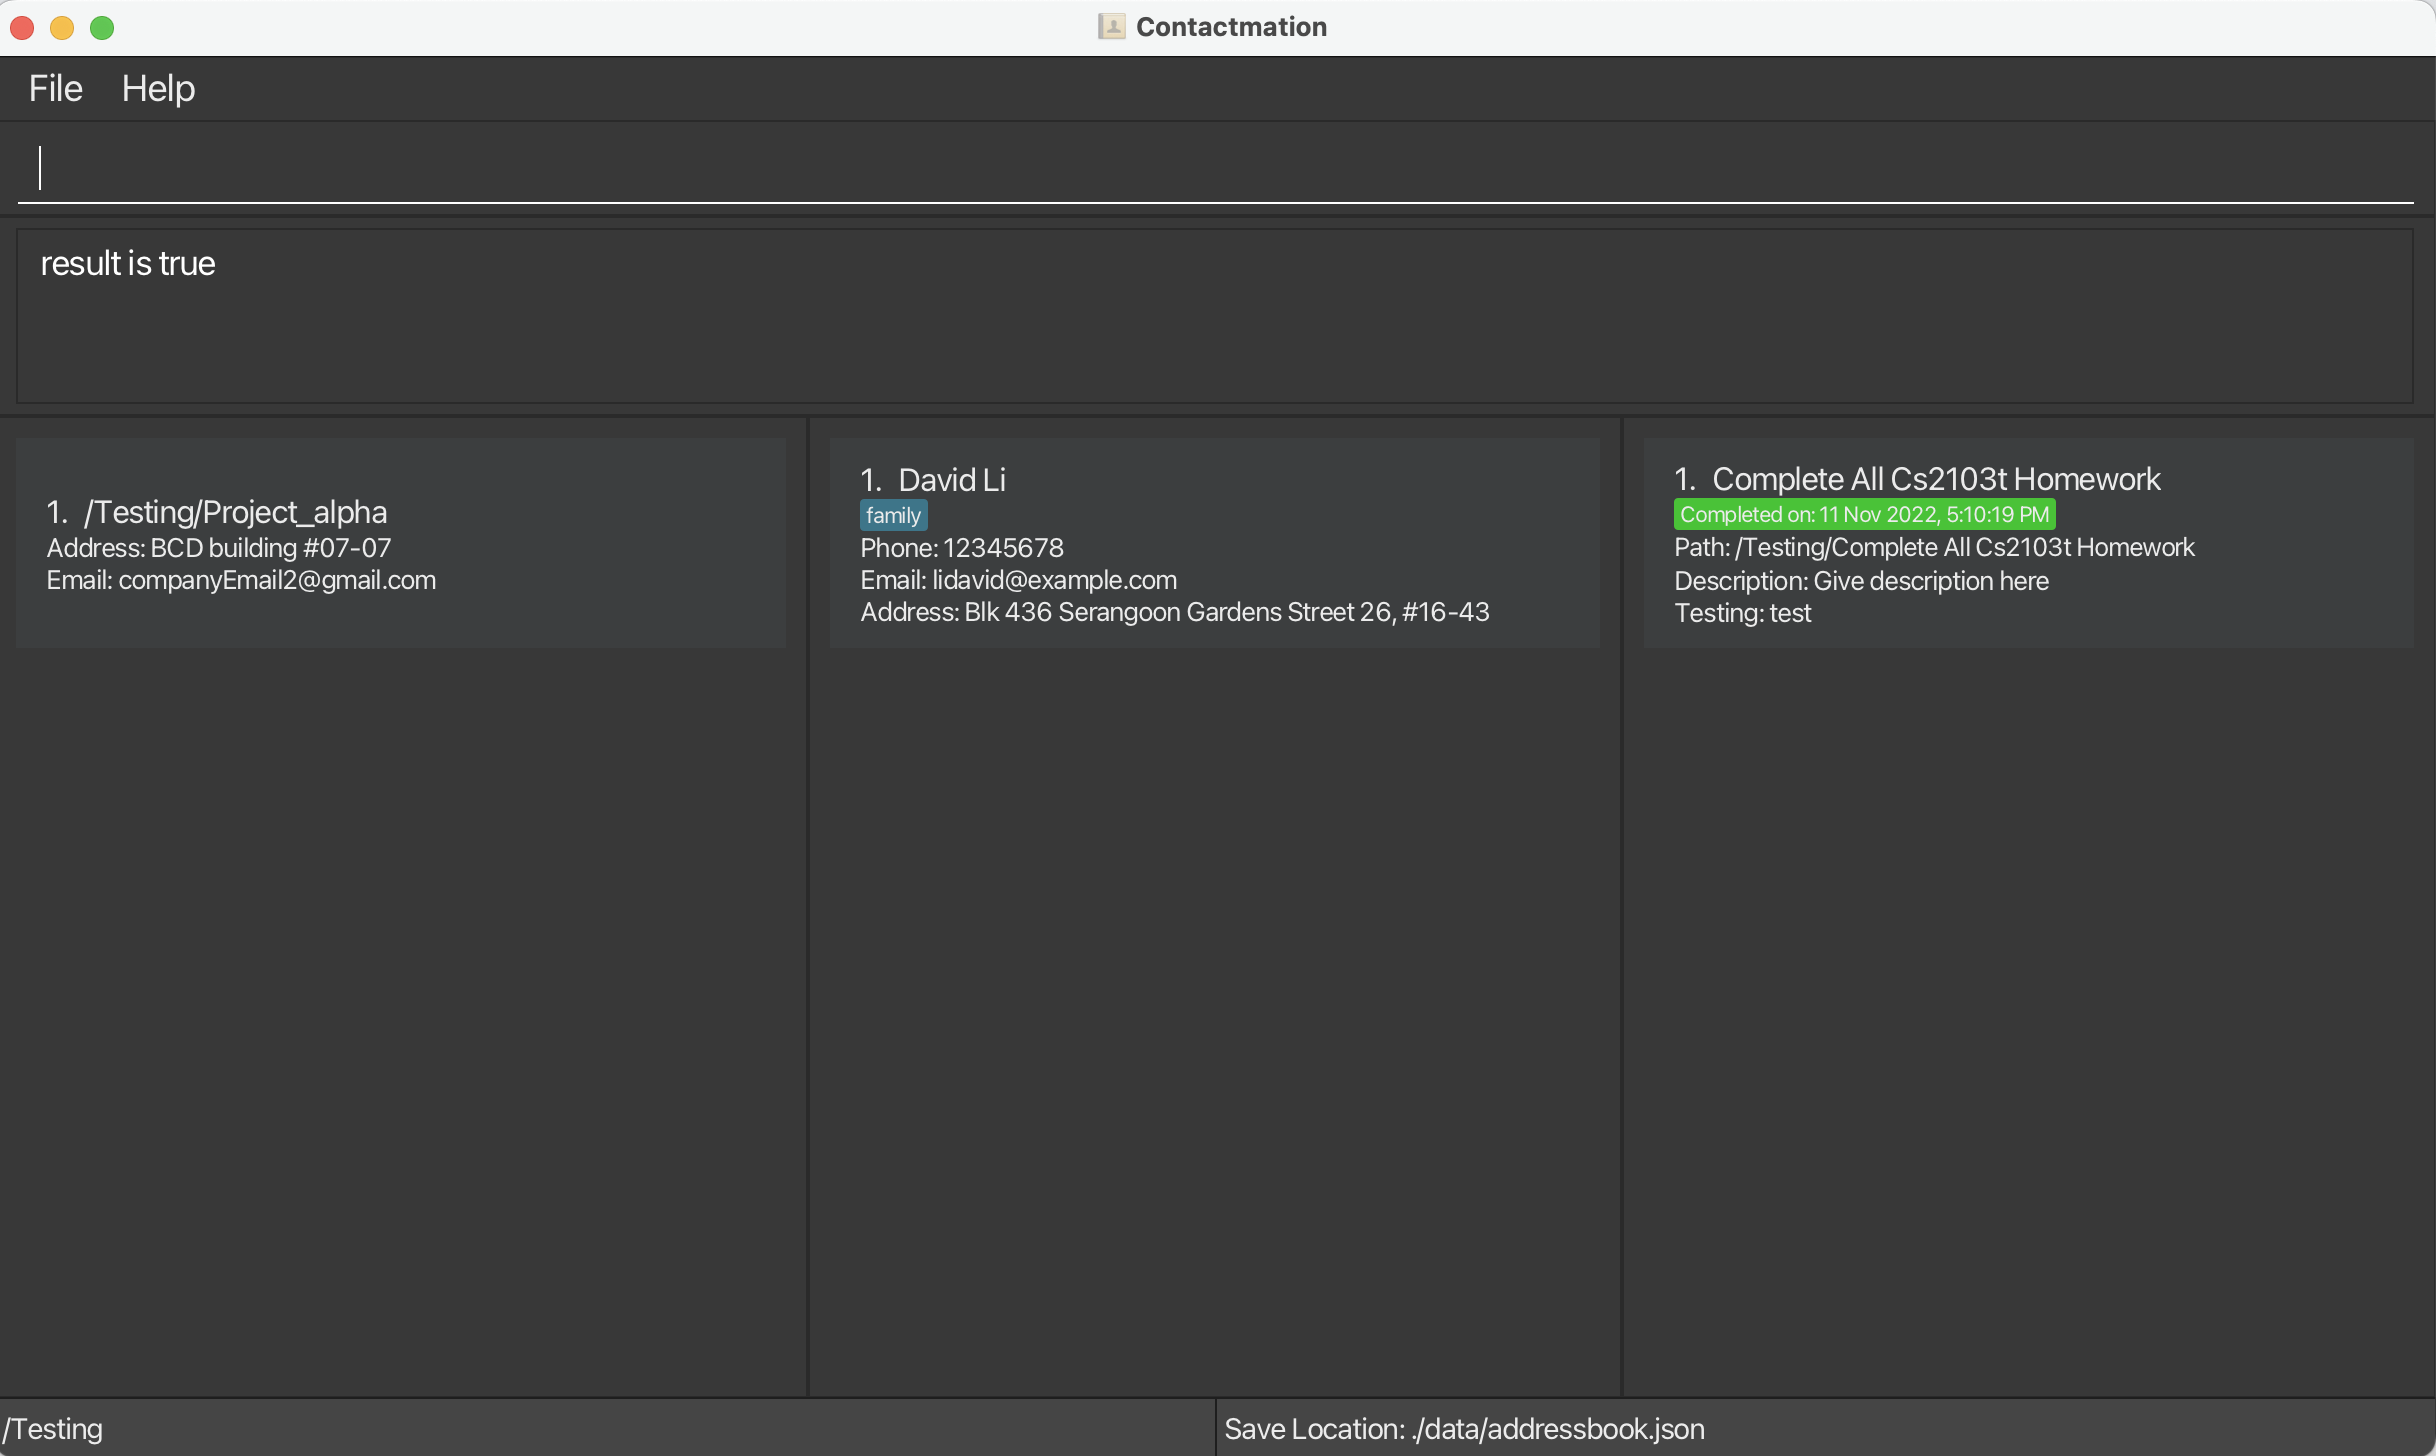This screenshot has height=1456, width=2436.
Task: Click the yellow minimize window button
Action: [x=62, y=28]
